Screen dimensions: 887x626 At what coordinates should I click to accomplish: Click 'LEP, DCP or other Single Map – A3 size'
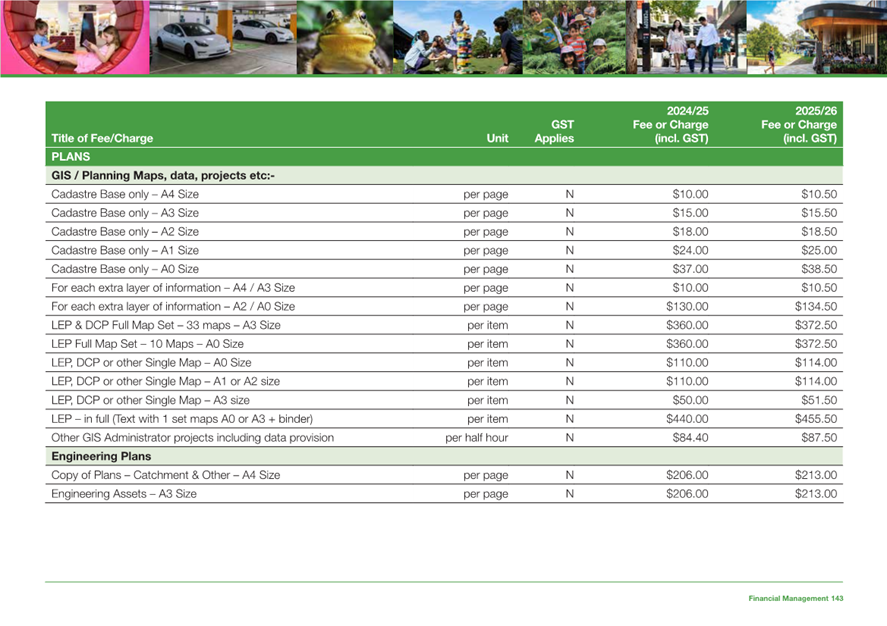tap(150, 400)
